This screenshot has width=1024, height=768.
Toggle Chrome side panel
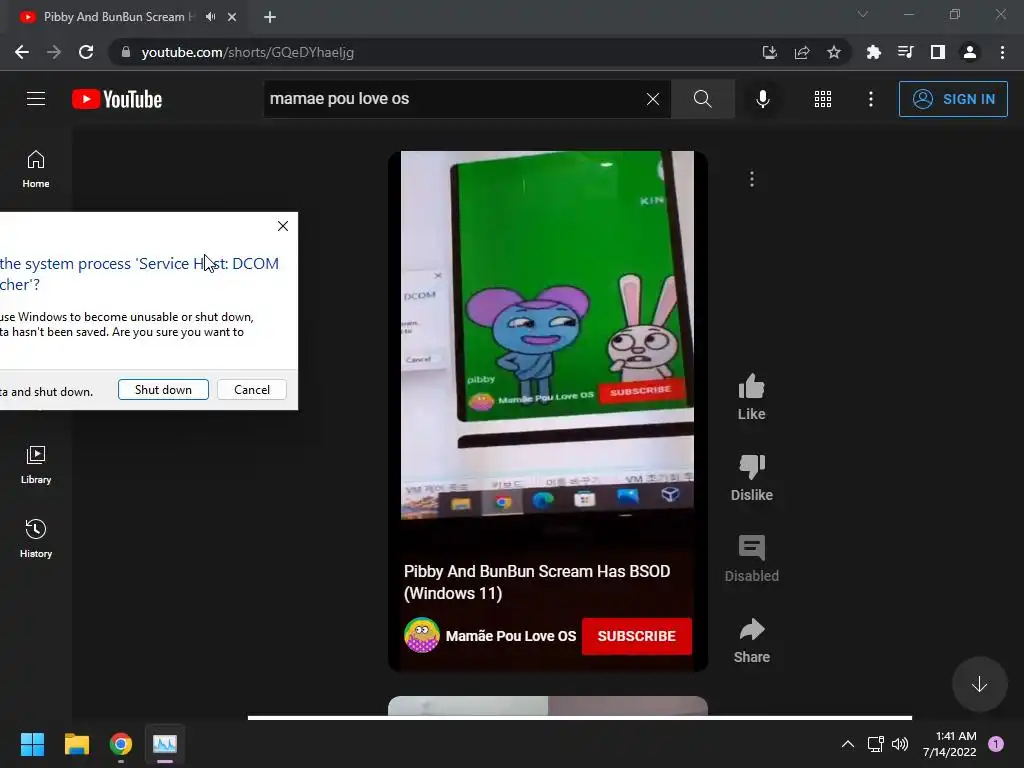point(938,52)
